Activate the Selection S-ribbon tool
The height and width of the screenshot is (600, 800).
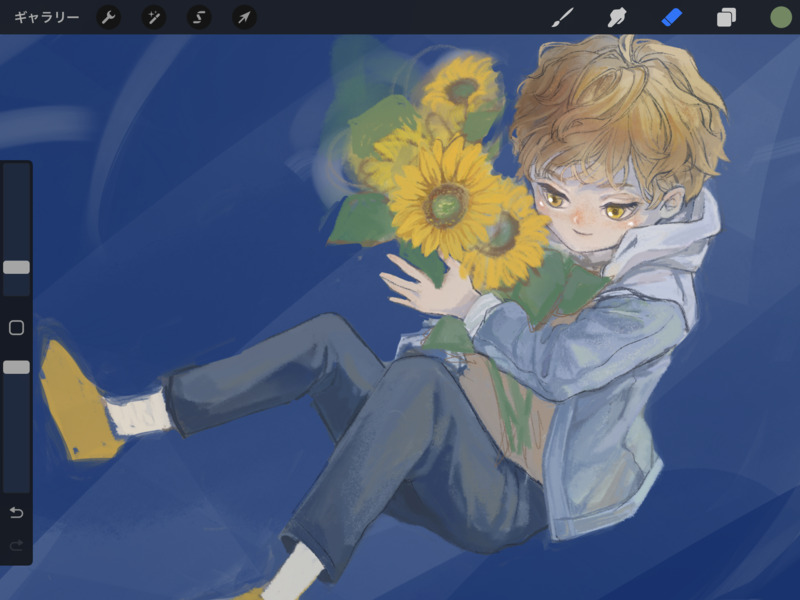tap(199, 17)
